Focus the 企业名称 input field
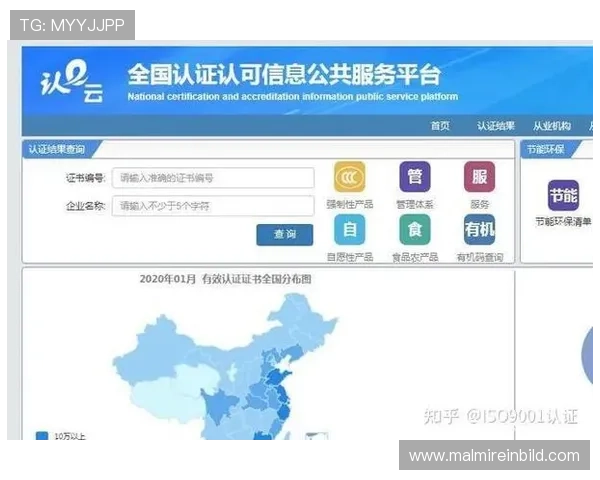 [x=213, y=206]
